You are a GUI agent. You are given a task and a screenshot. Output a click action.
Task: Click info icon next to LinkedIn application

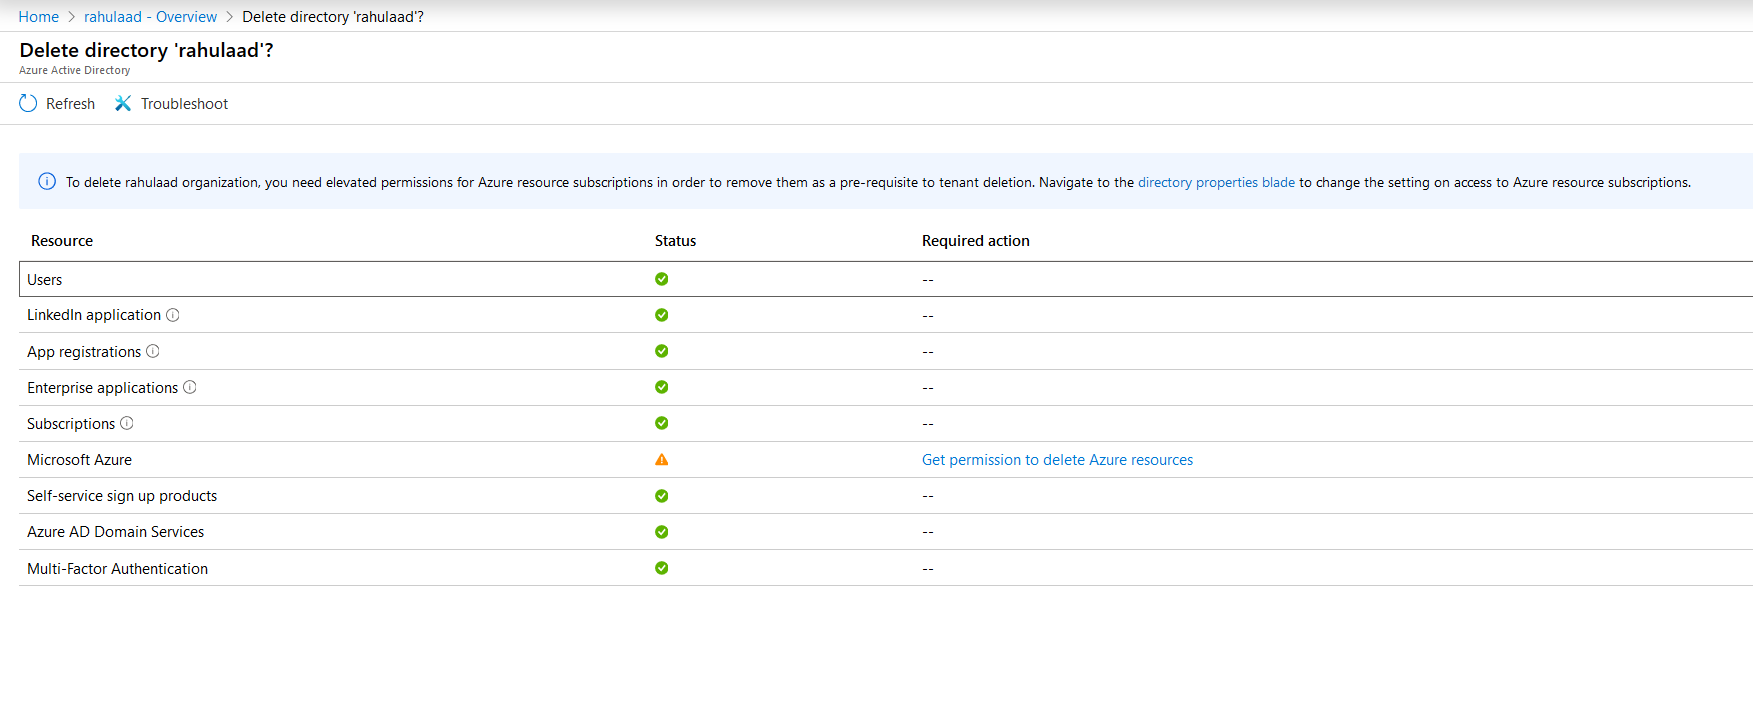click(173, 315)
